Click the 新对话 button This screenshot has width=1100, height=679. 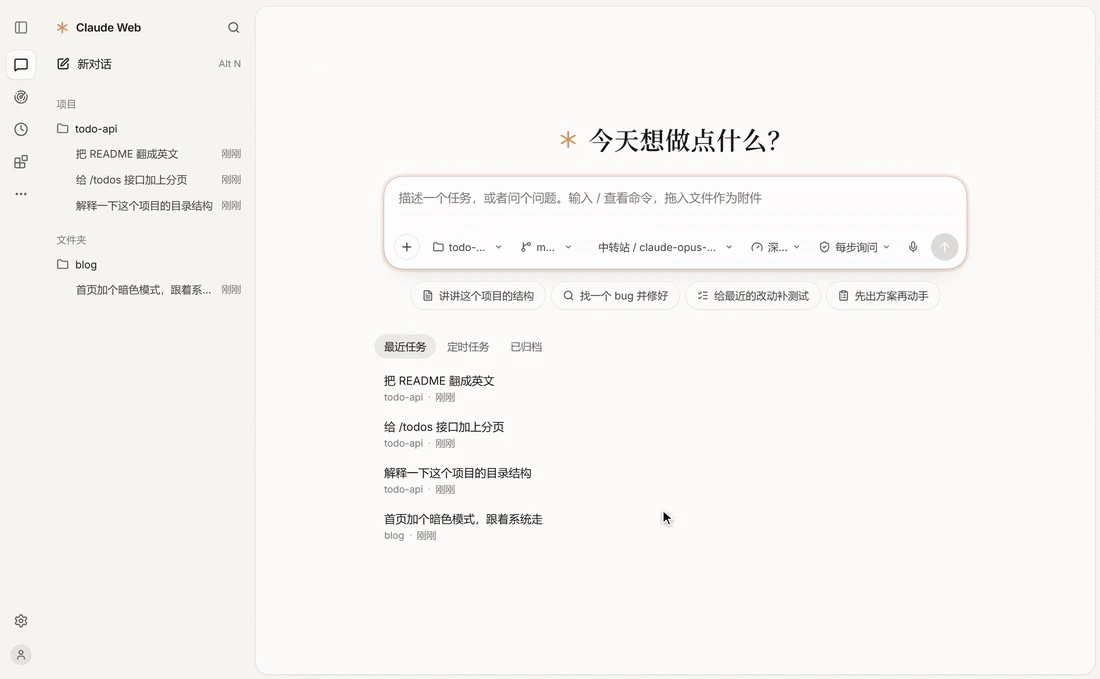[149, 64]
